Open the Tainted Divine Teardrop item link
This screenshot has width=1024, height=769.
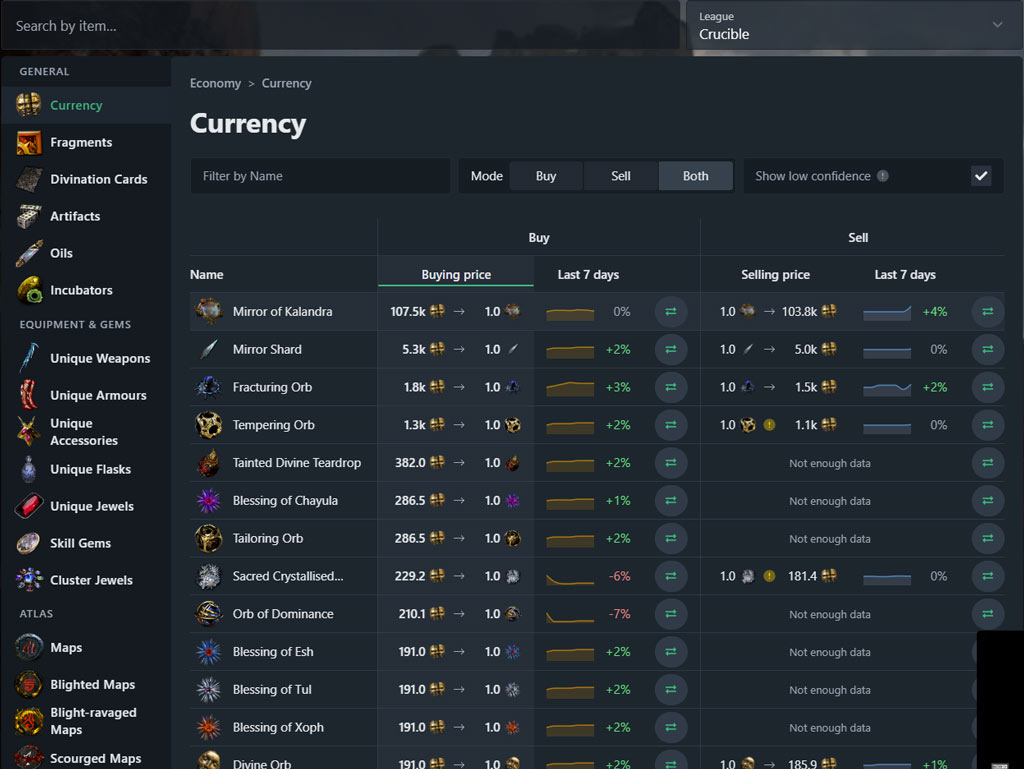296,463
